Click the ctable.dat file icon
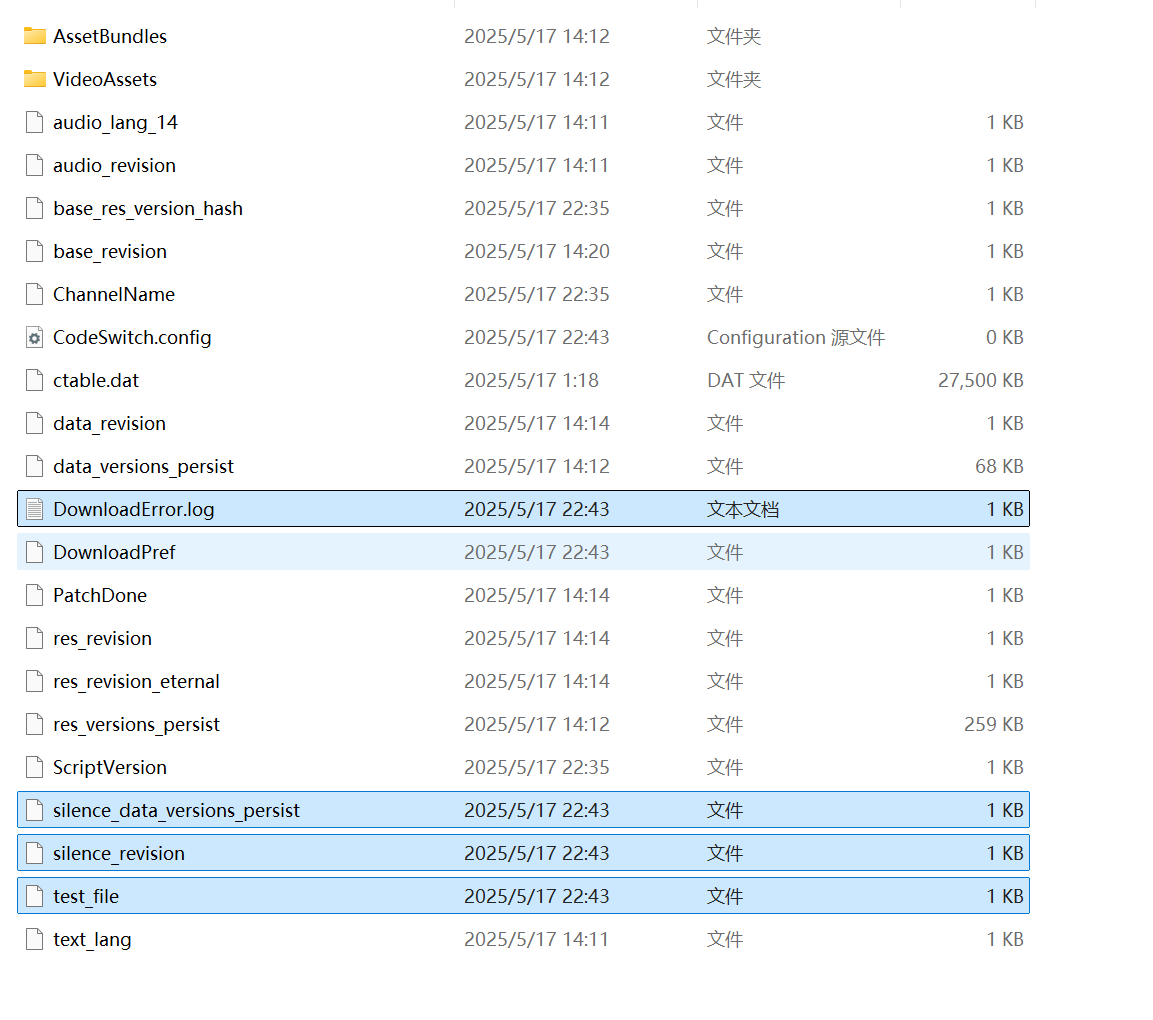1153x1020 pixels. click(x=35, y=380)
